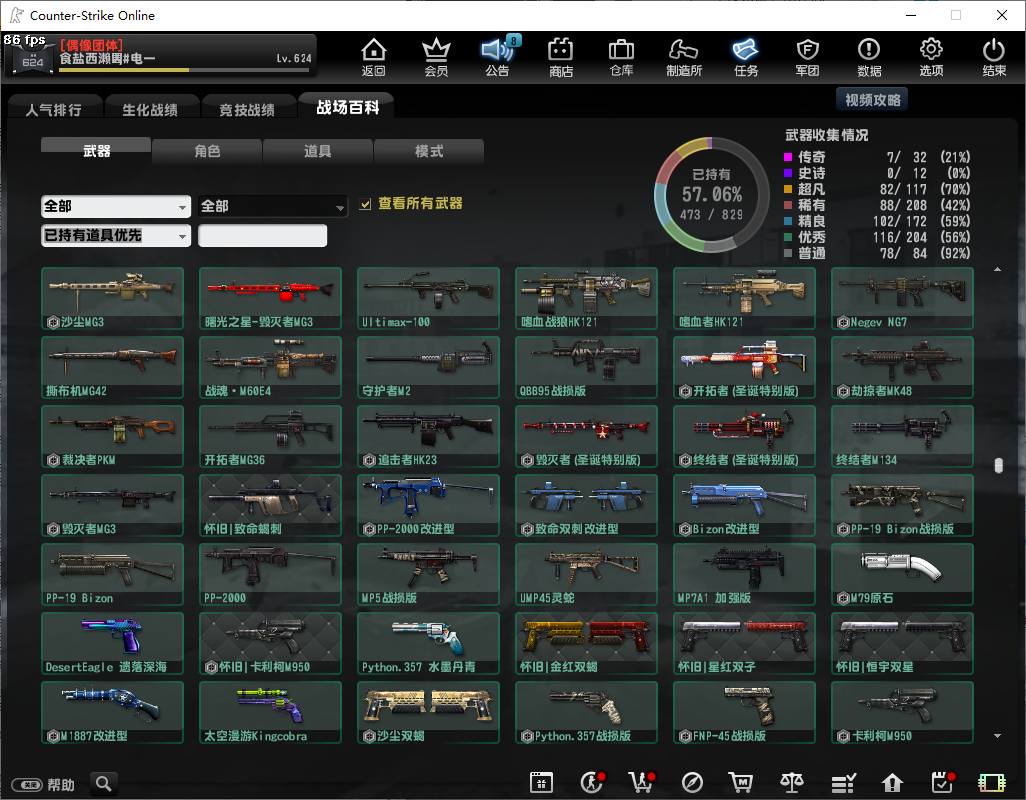Click the magnifier search icon beside 帮助
Image resolution: width=1026 pixels, height=800 pixels.
[103, 783]
